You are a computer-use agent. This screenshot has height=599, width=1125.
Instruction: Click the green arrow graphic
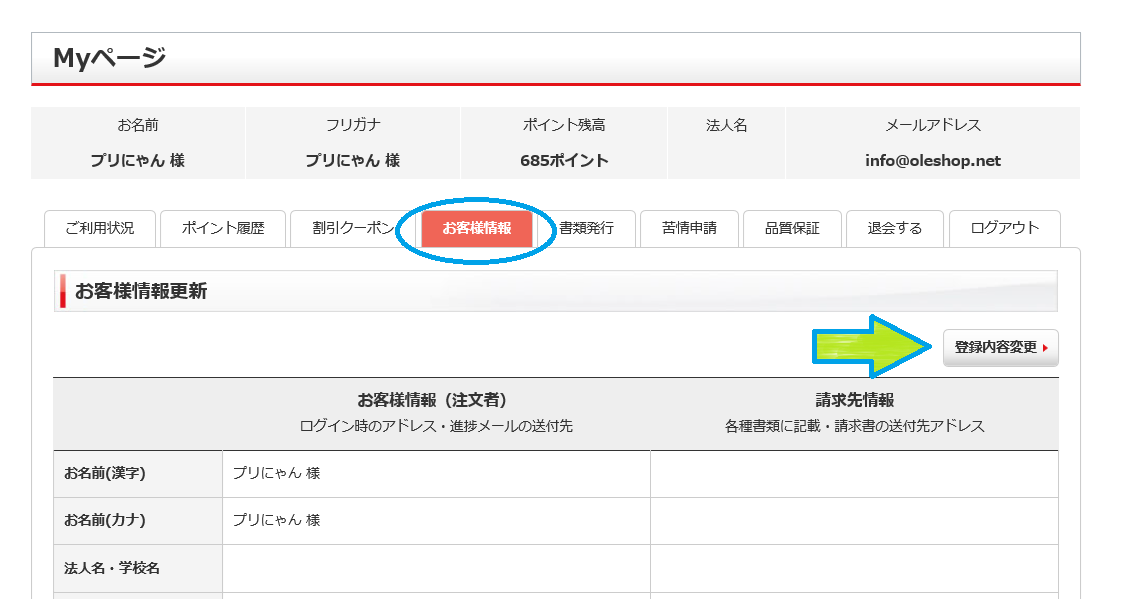coord(870,347)
